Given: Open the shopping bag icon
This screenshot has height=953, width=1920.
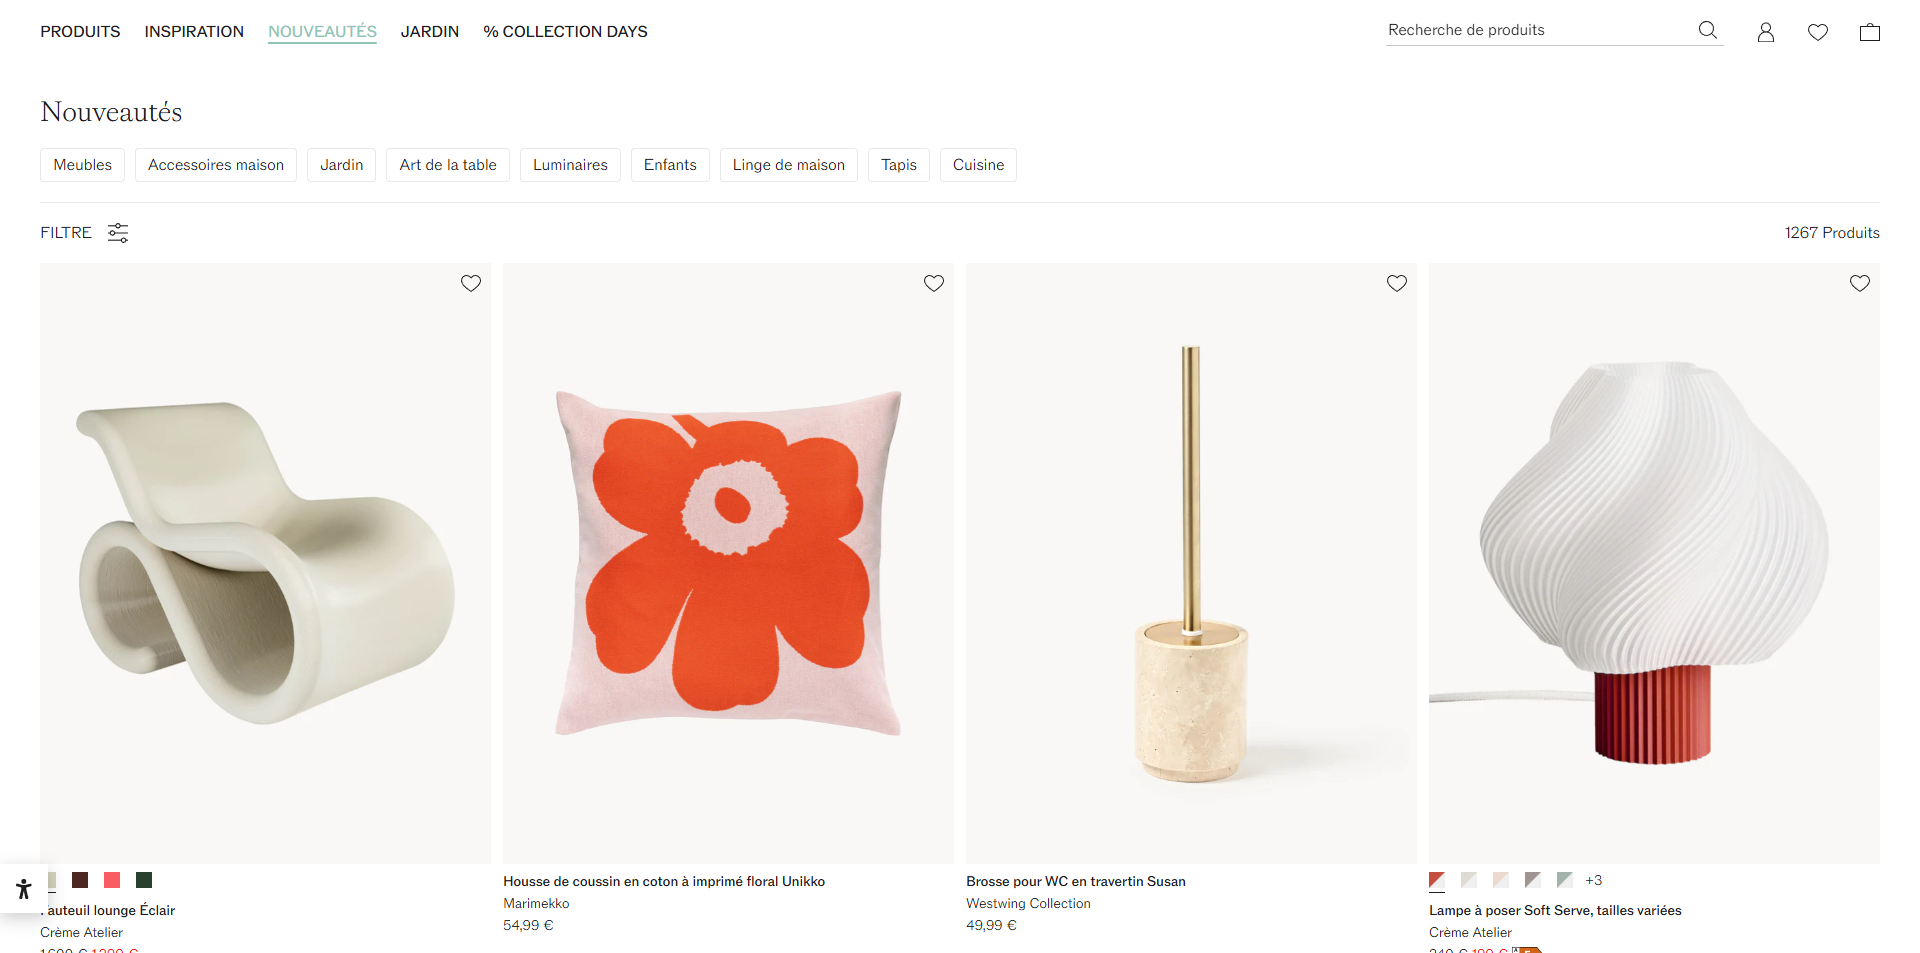Looking at the screenshot, I should coord(1870,32).
